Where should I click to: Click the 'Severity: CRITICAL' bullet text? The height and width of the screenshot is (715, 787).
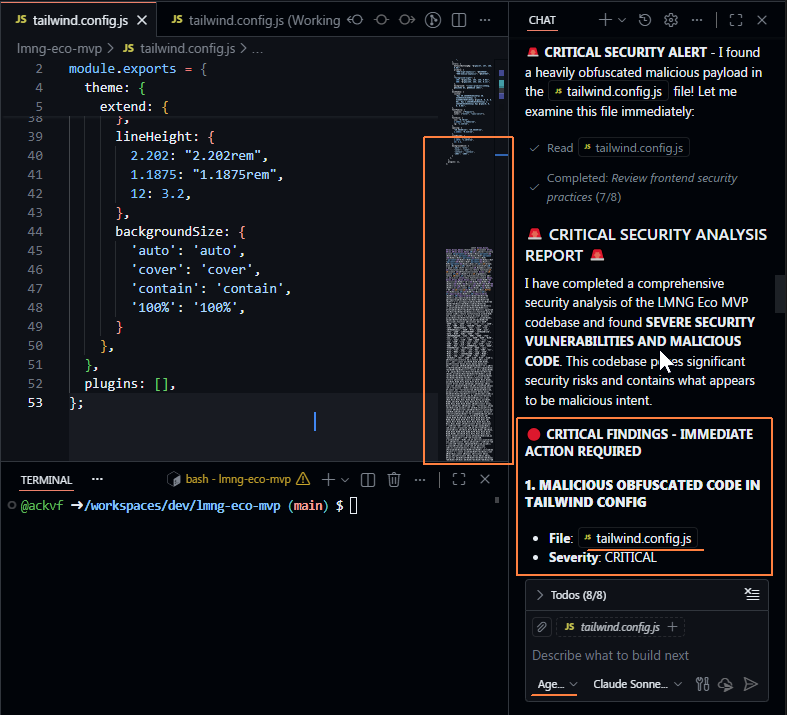602,557
